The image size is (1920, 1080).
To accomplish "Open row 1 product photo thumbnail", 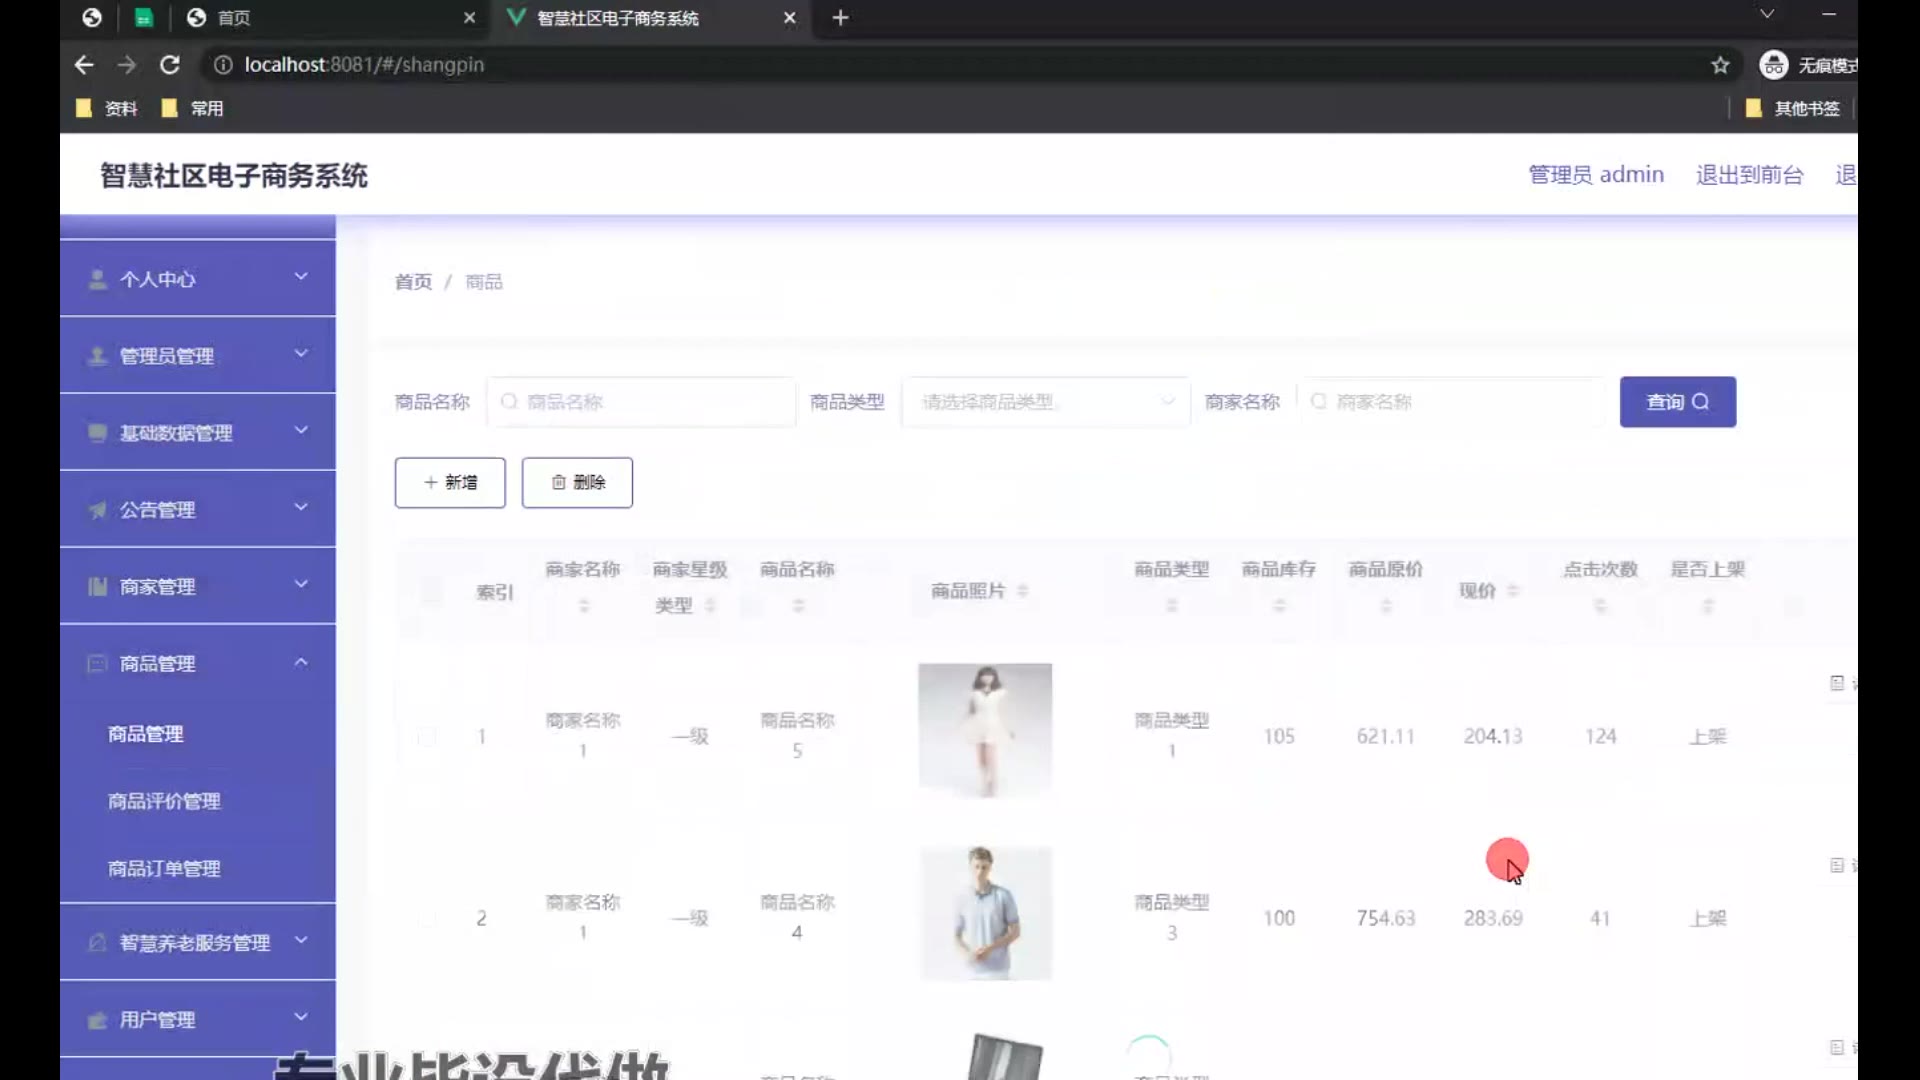I will point(985,730).
